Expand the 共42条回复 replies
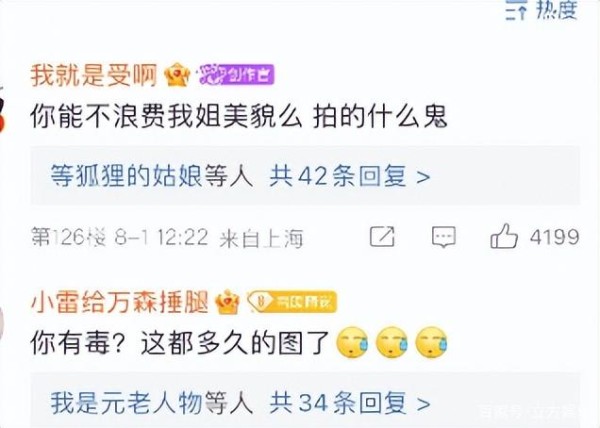600x428 pixels. point(349,176)
